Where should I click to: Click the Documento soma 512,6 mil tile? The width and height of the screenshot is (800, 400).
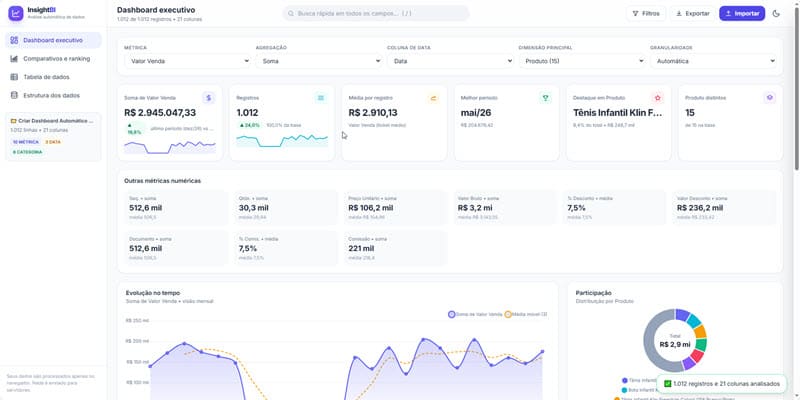pos(176,248)
